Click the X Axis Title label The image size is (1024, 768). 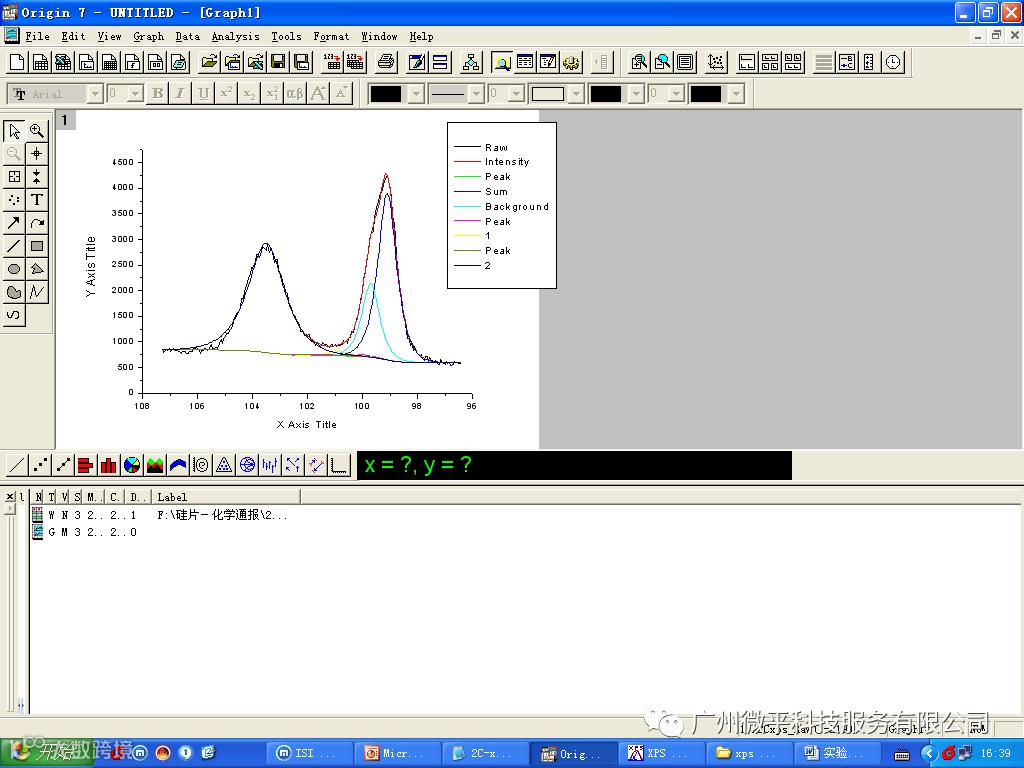306,424
